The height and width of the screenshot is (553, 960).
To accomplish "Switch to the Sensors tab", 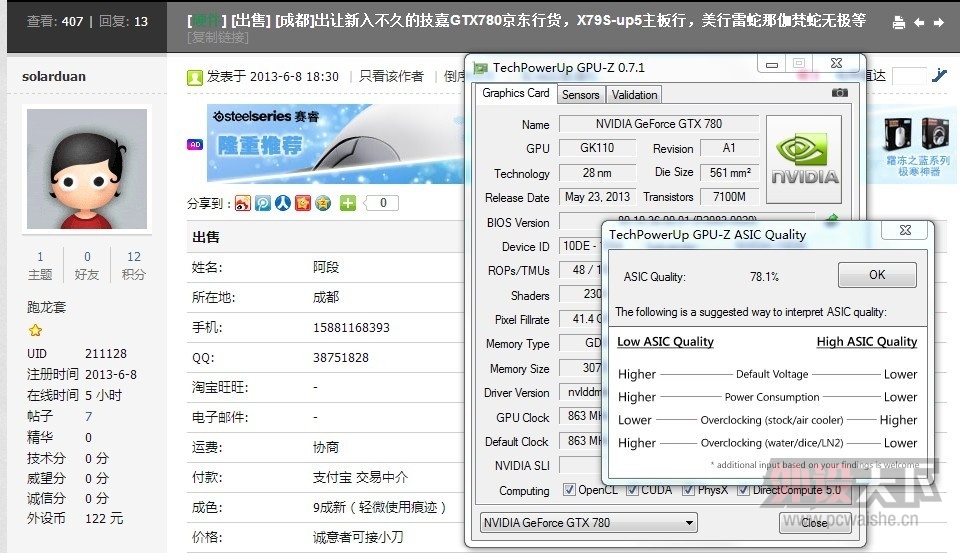I will click(x=580, y=95).
